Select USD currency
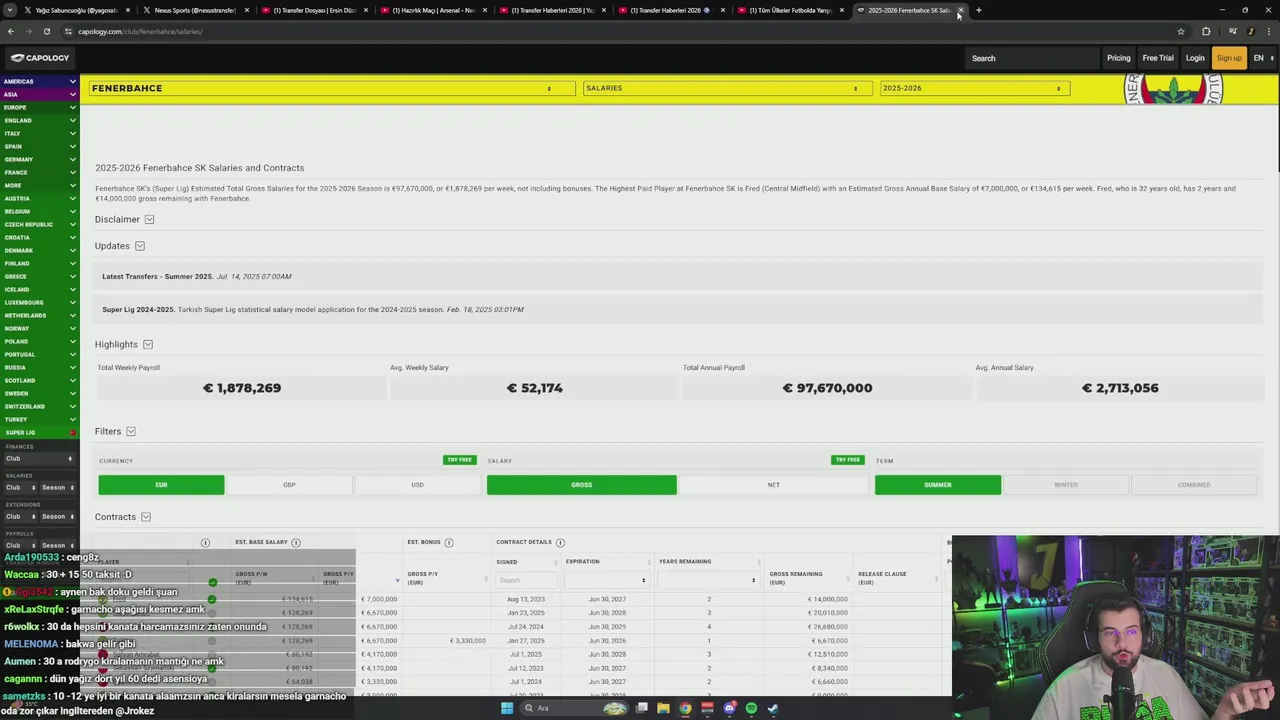Viewport: 1280px width, 720px height. [x=417, y=485]
